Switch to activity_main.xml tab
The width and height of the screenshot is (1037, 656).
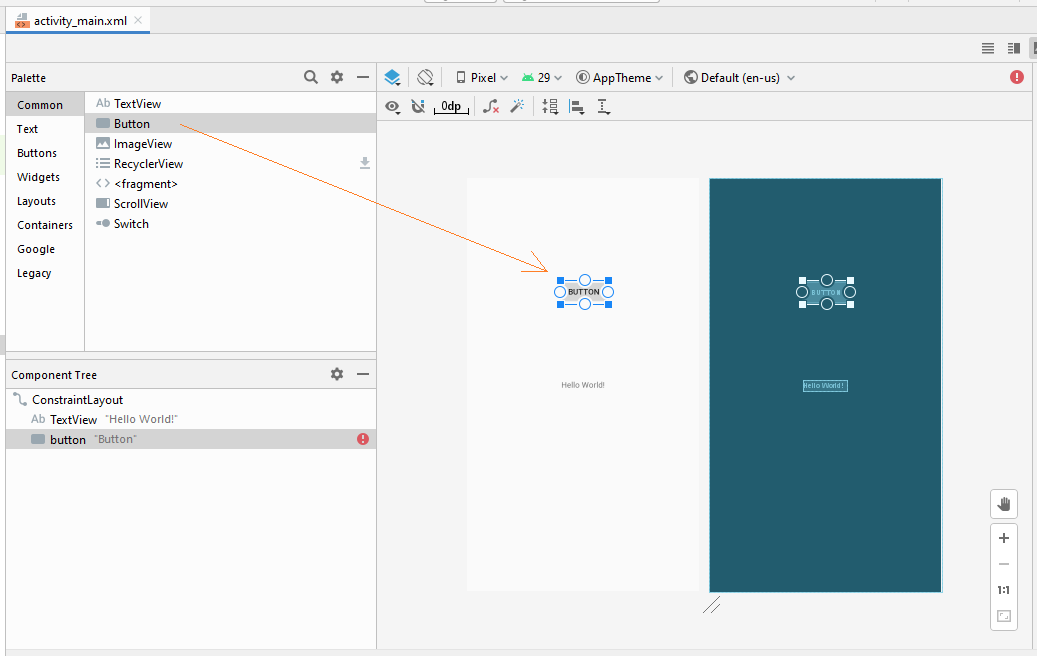point(80,20)
